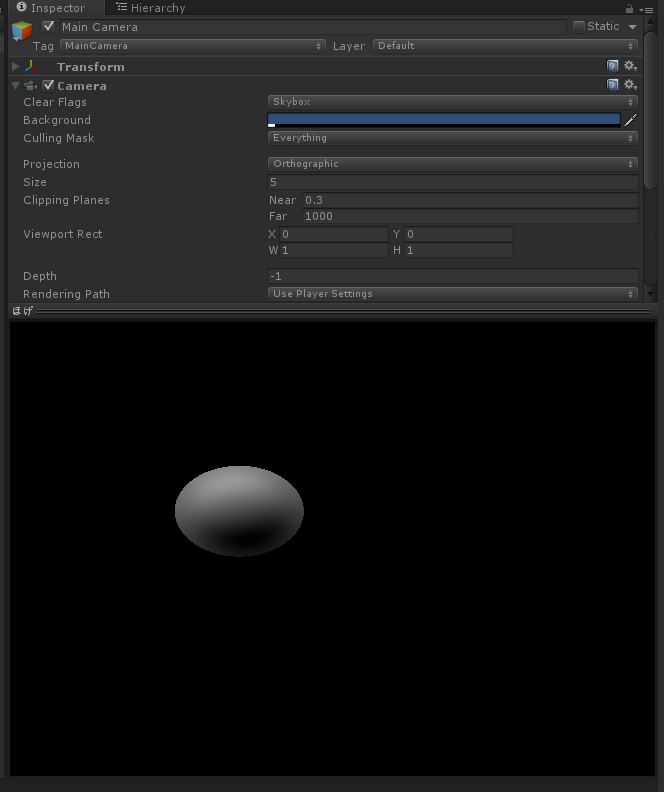Click the Viewport Rect H field
This screenshot has height=792, width=664.
[x=458, y=250]
